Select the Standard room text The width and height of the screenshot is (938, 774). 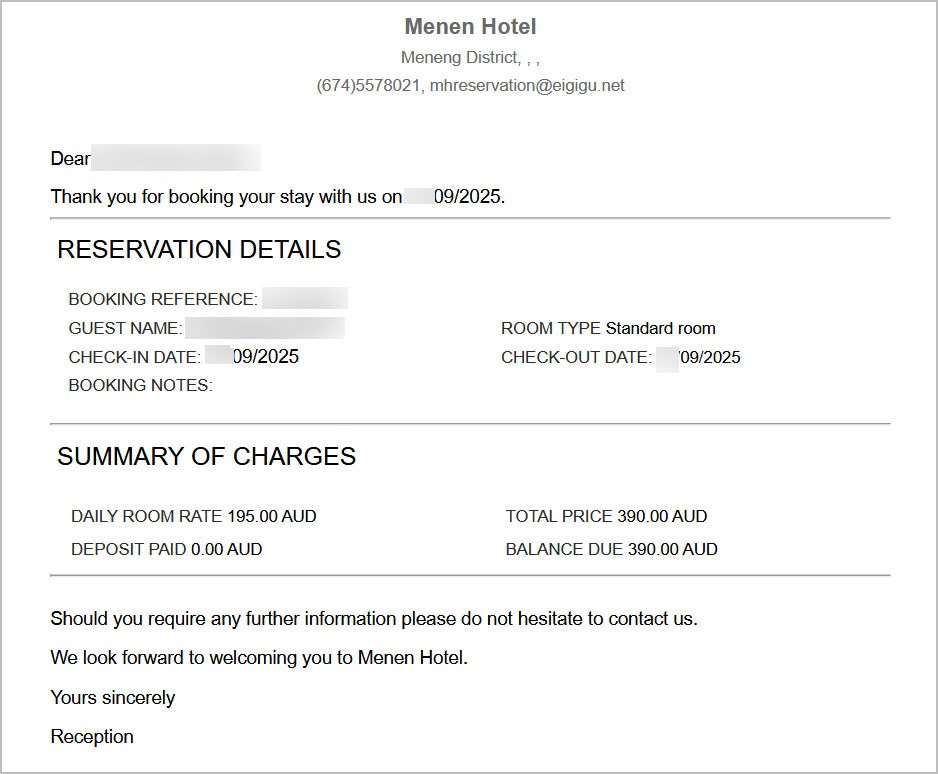pos(661,328)
